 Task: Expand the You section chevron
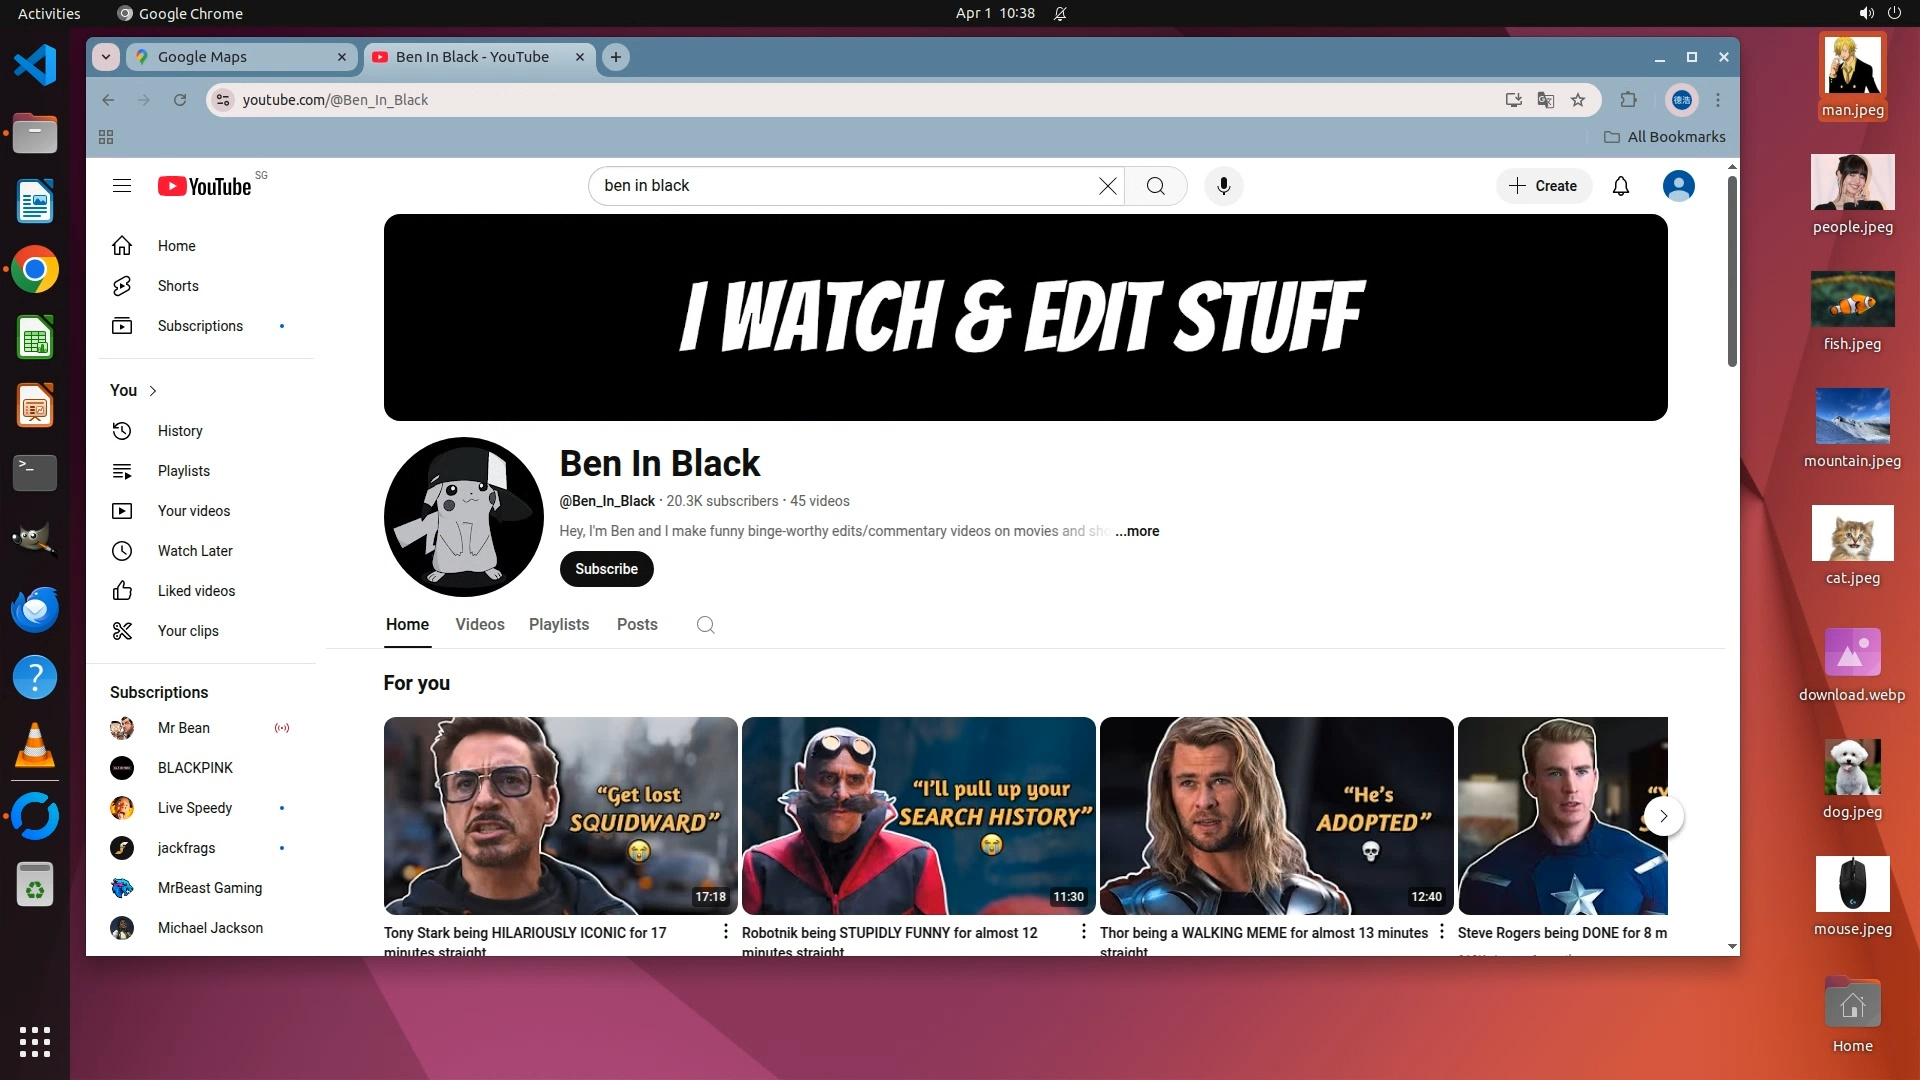tap(153, 391)
